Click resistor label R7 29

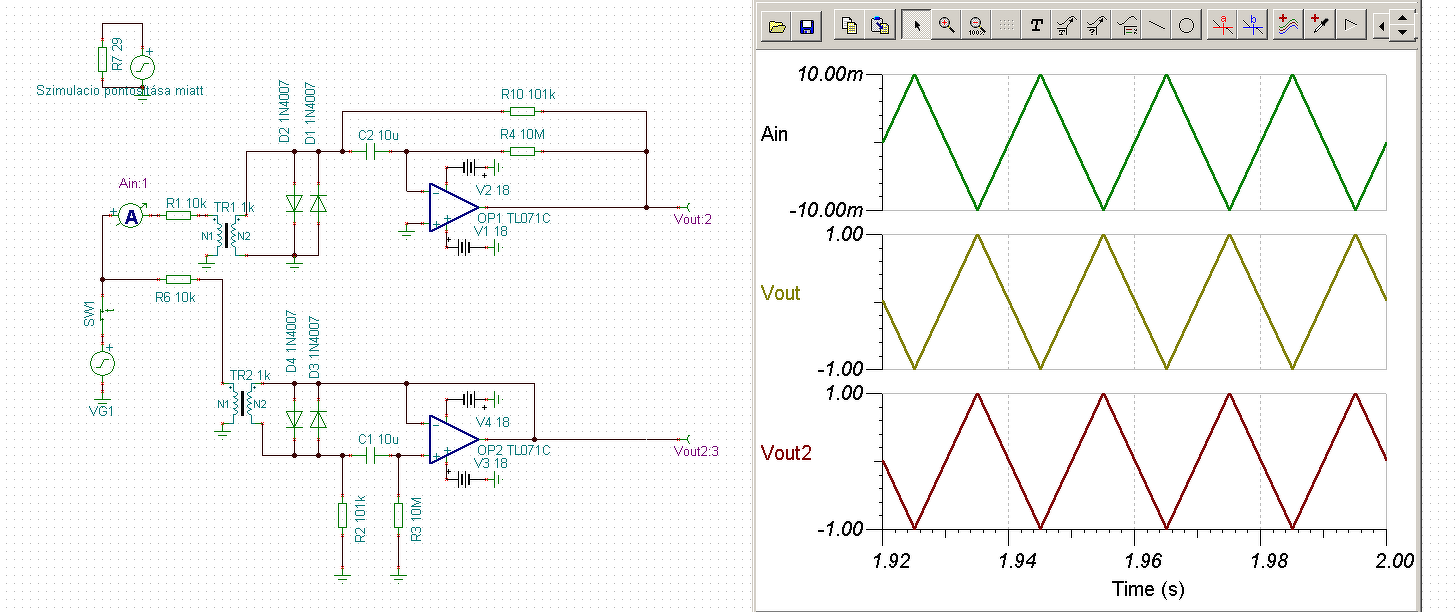tap(118, 56)
